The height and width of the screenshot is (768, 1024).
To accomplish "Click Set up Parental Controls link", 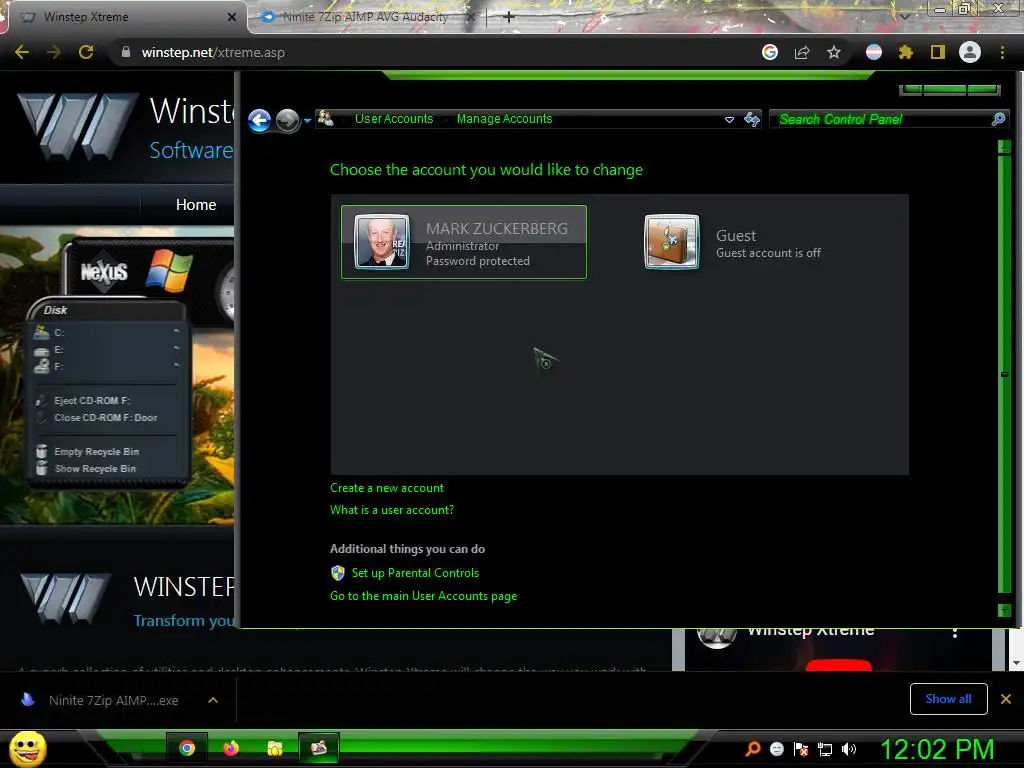I will (415, 573).
